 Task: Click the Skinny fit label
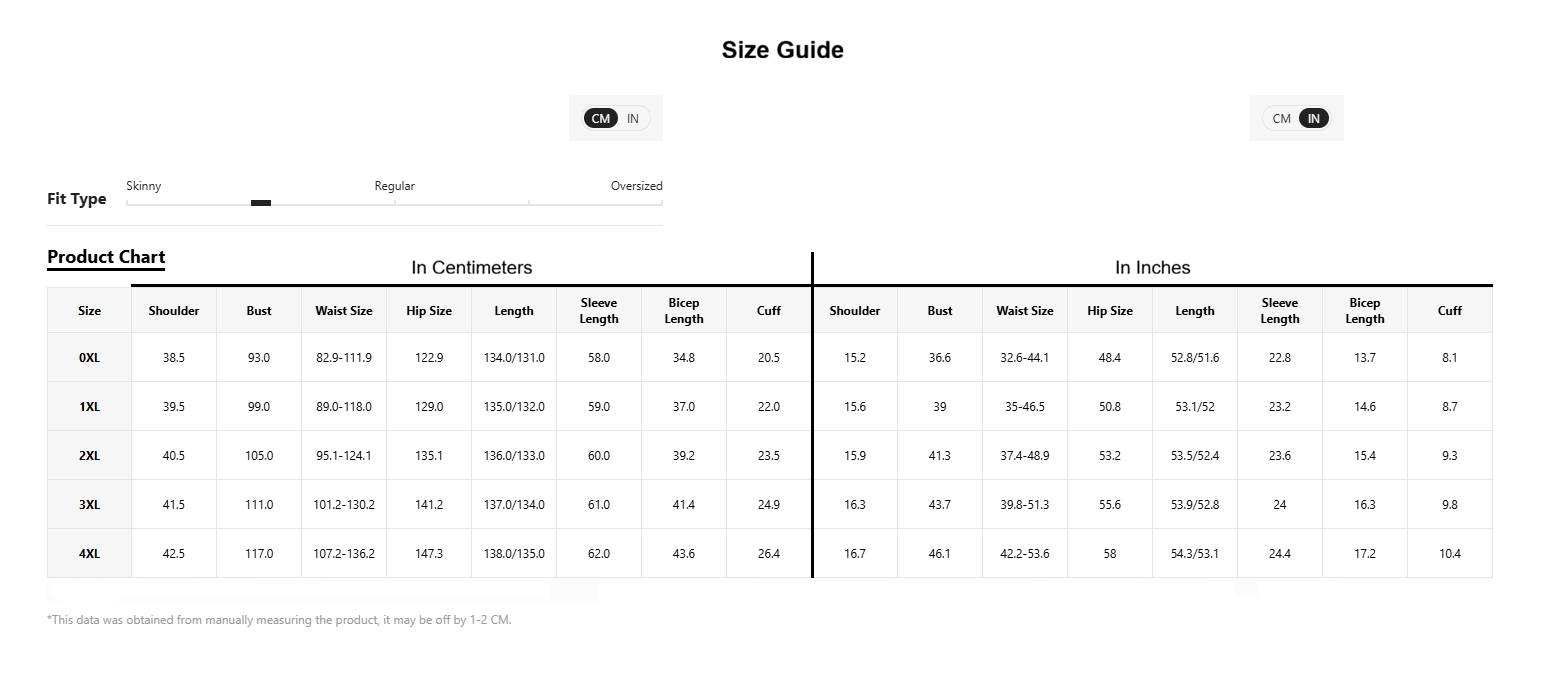[x=144, y=186]
